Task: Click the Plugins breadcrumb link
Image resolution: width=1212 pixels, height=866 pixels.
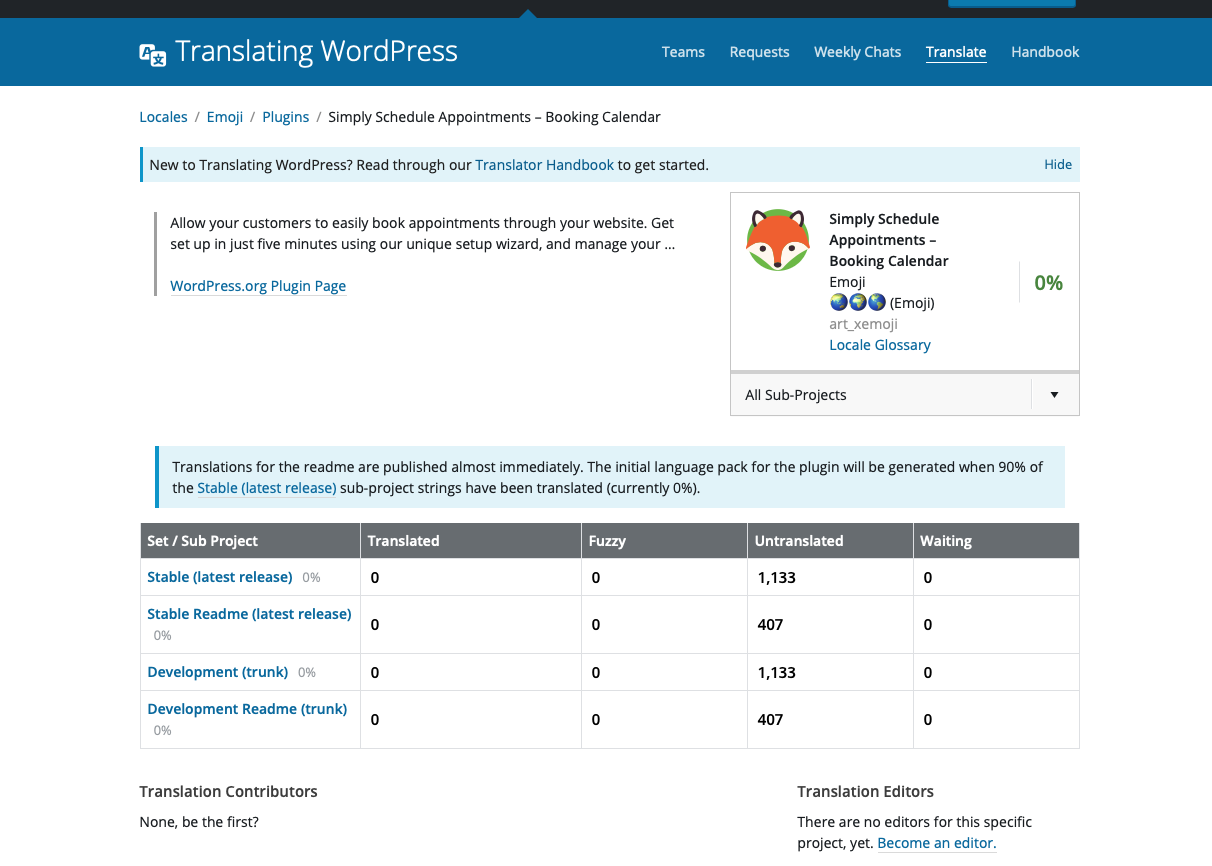Action: coord(286,116)
